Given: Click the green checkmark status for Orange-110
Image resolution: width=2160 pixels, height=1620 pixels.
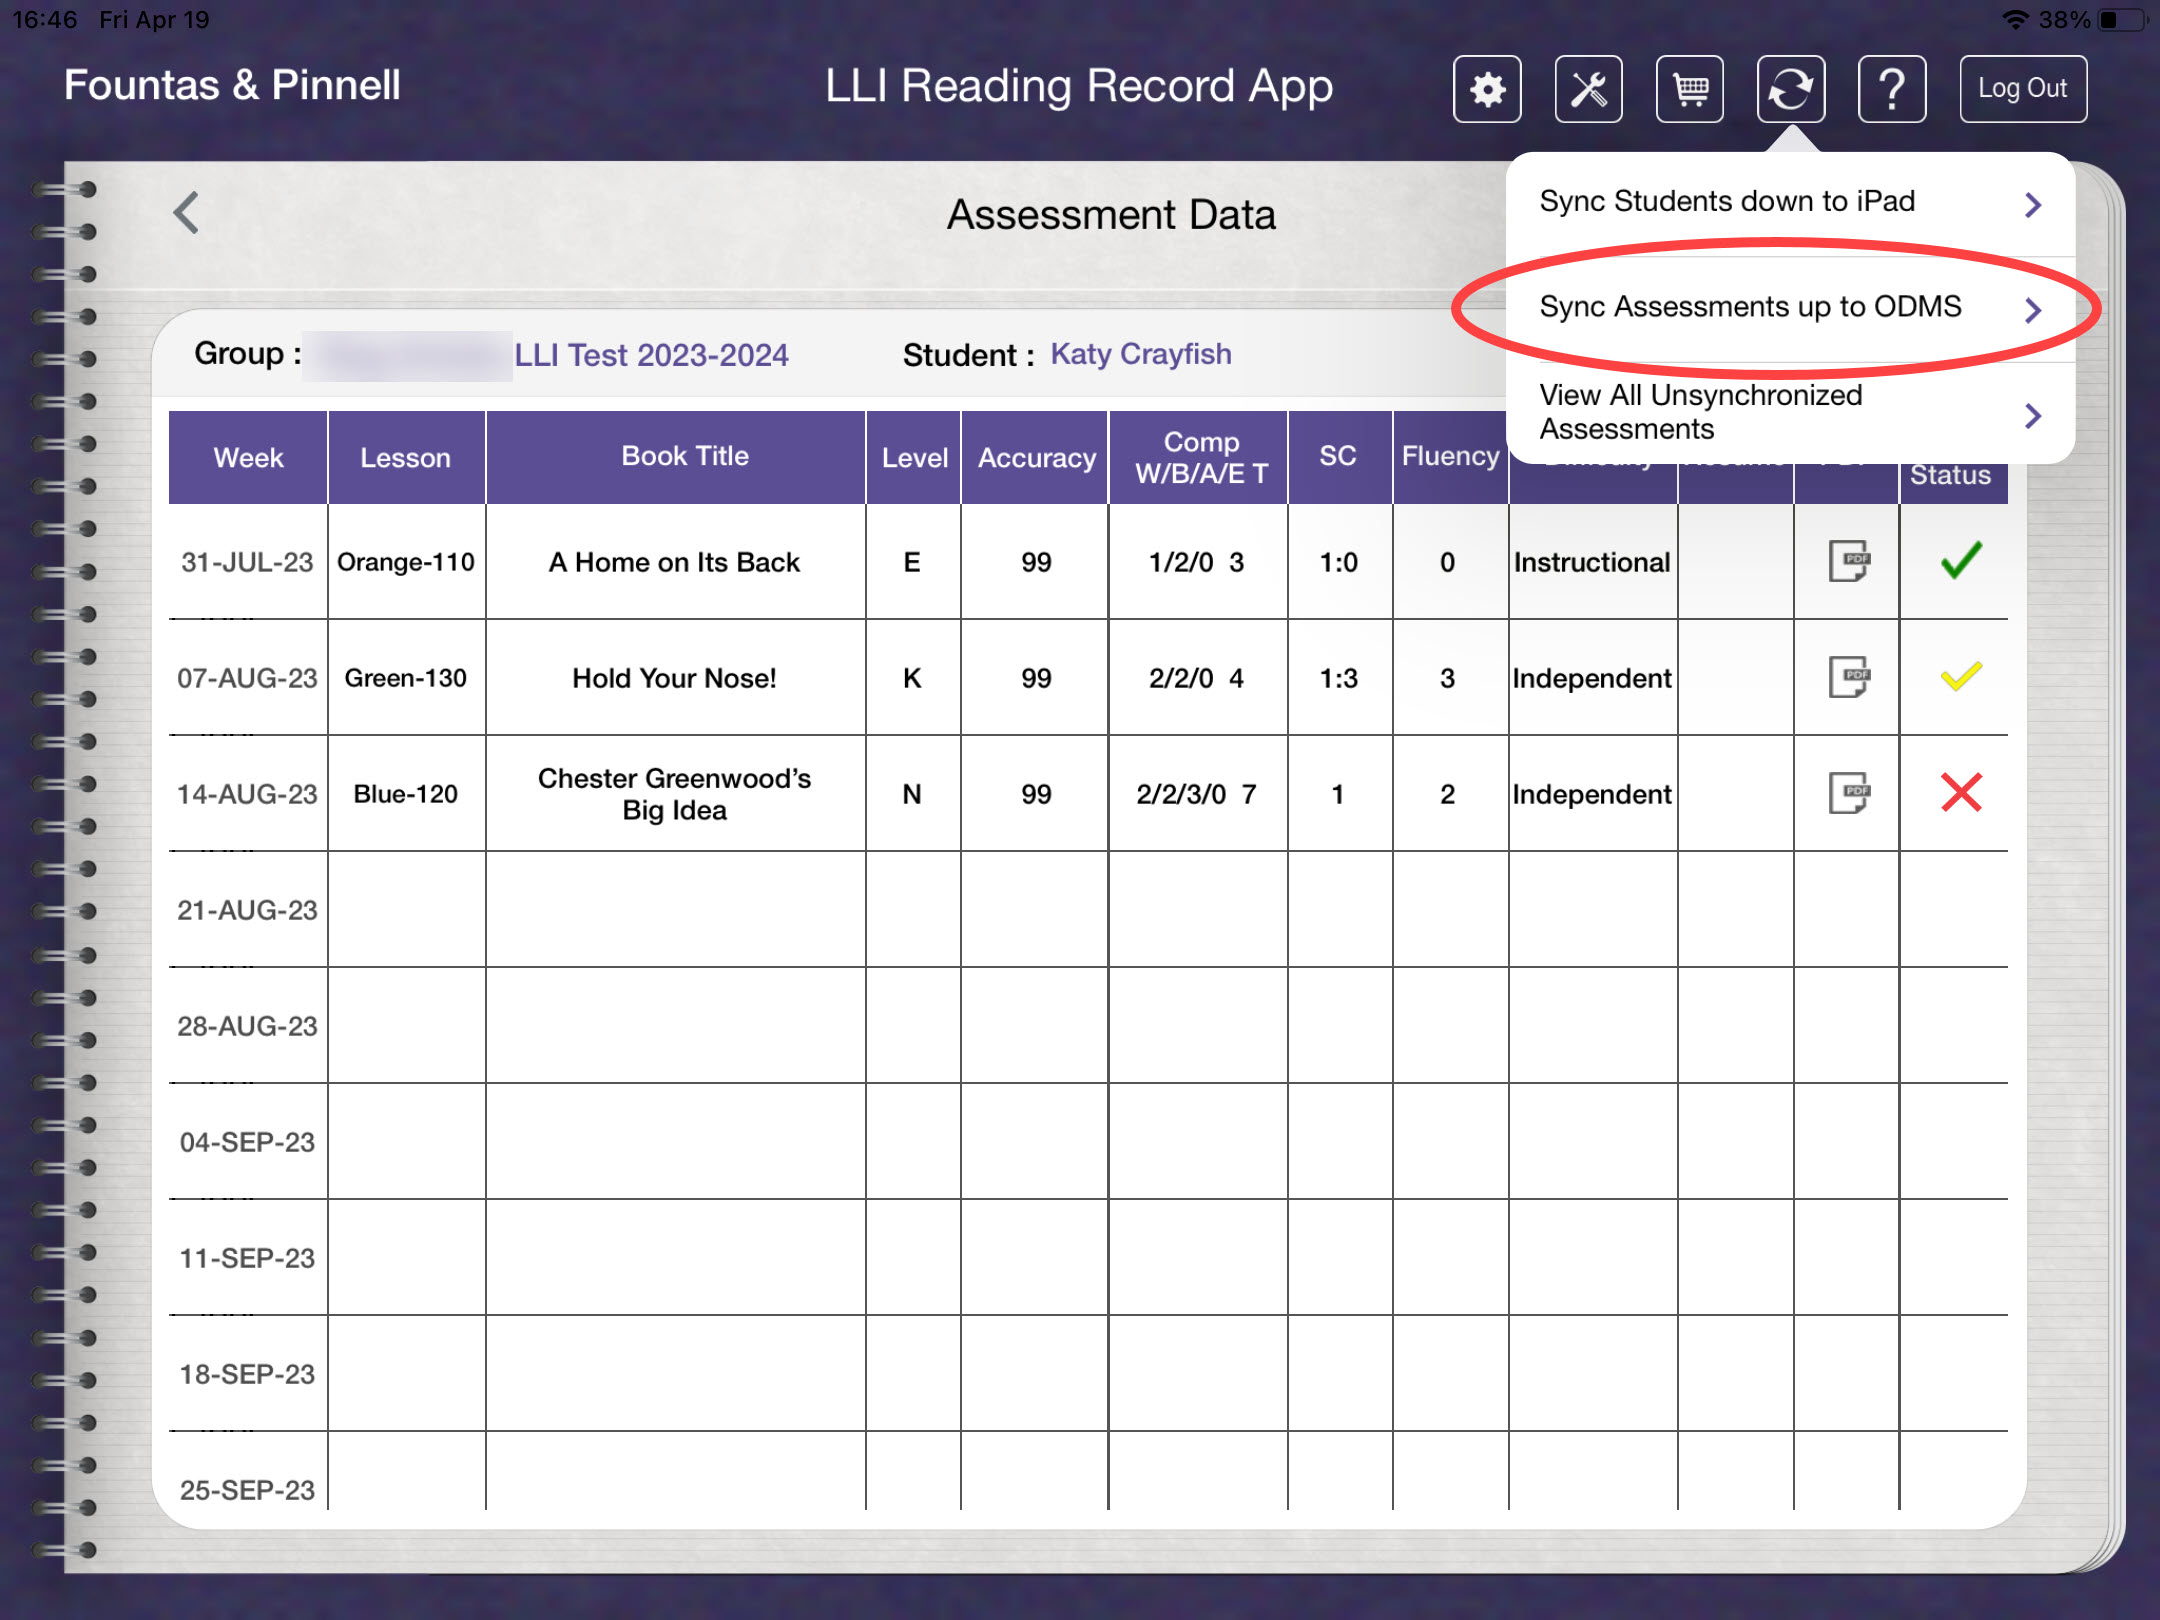Looking at the screenshot, I should (1959, 562).
